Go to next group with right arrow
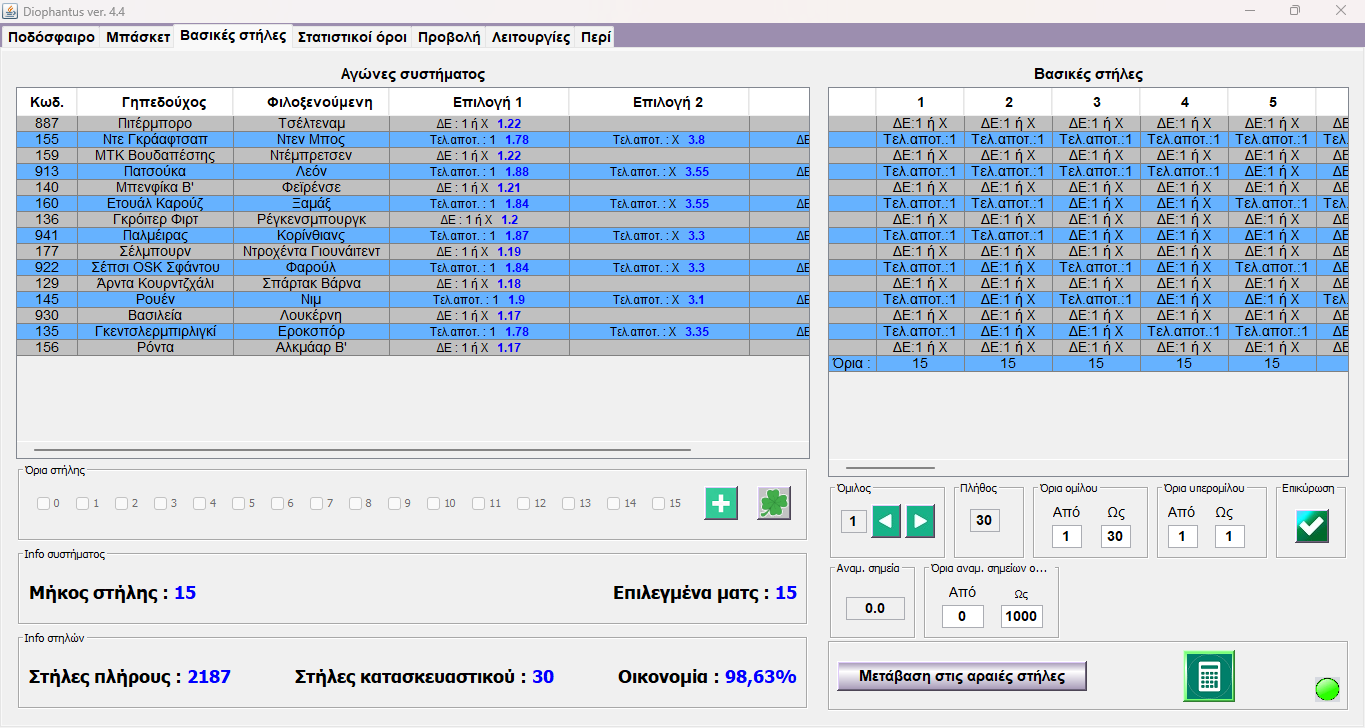The width and height of the screenshot is (1365, 728). (920, 521)
